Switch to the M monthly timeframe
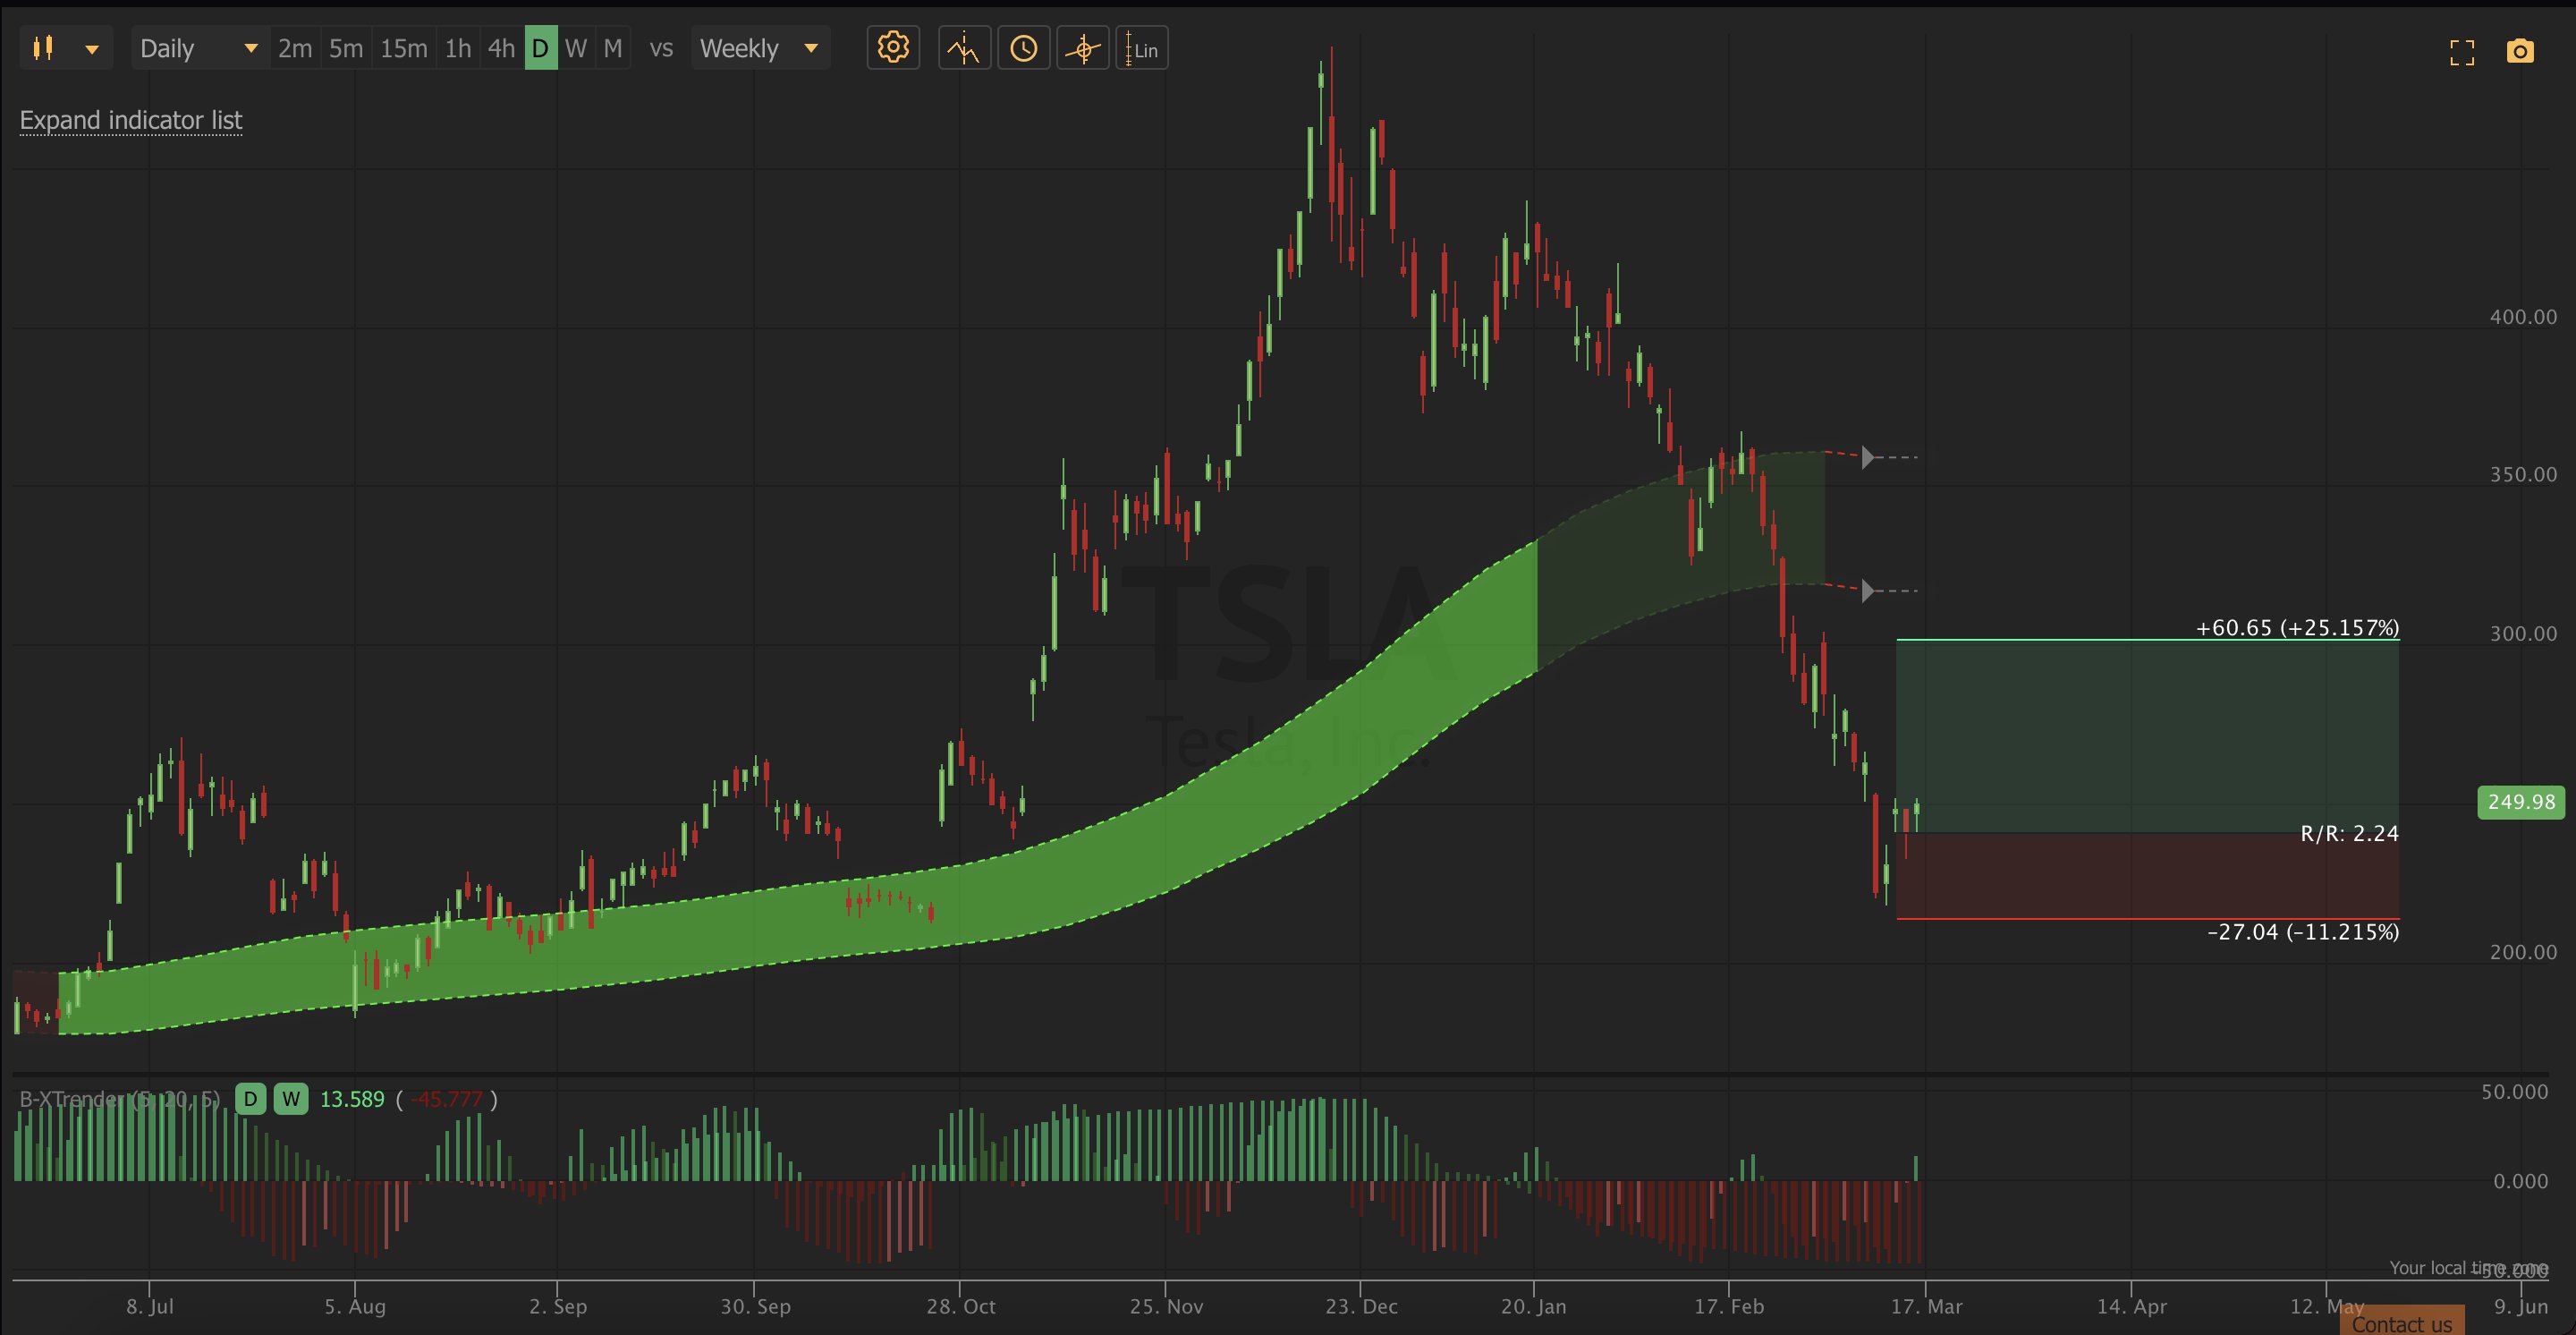Viewport: 2576px width, 1335px height. click(613, 48)
